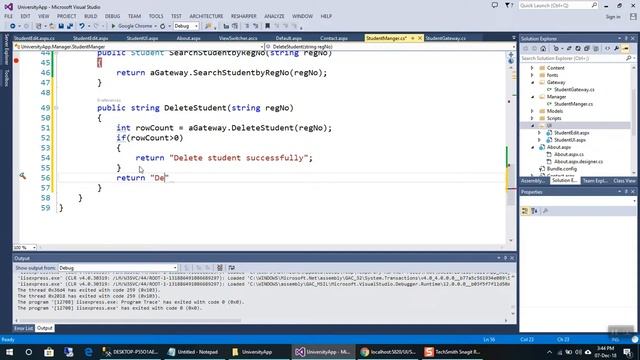
Task: Select Bundle.config in Solution Explorer
Action: (x=562, y=169)
